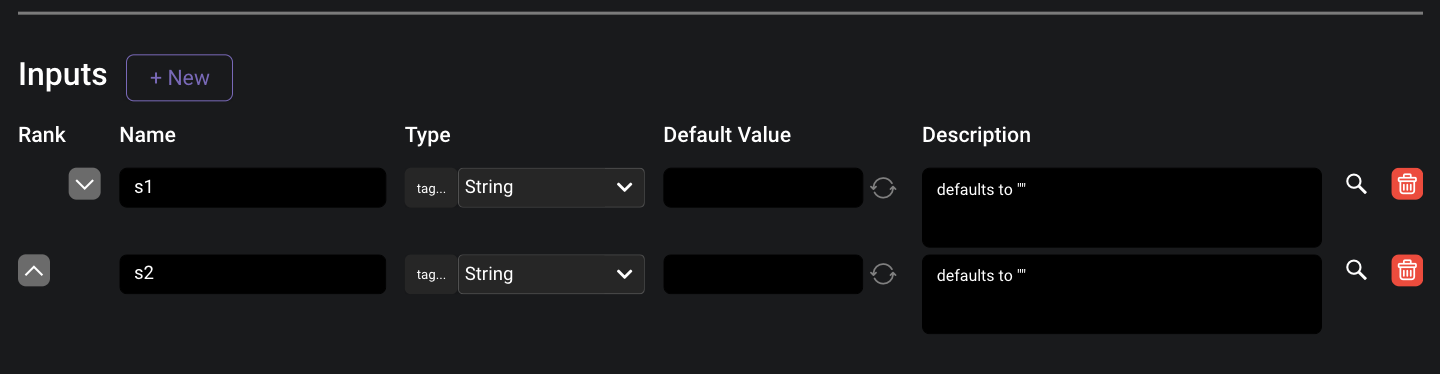Edit the s1 description text box
The image size is (1440, 374).
(1122, 207)
